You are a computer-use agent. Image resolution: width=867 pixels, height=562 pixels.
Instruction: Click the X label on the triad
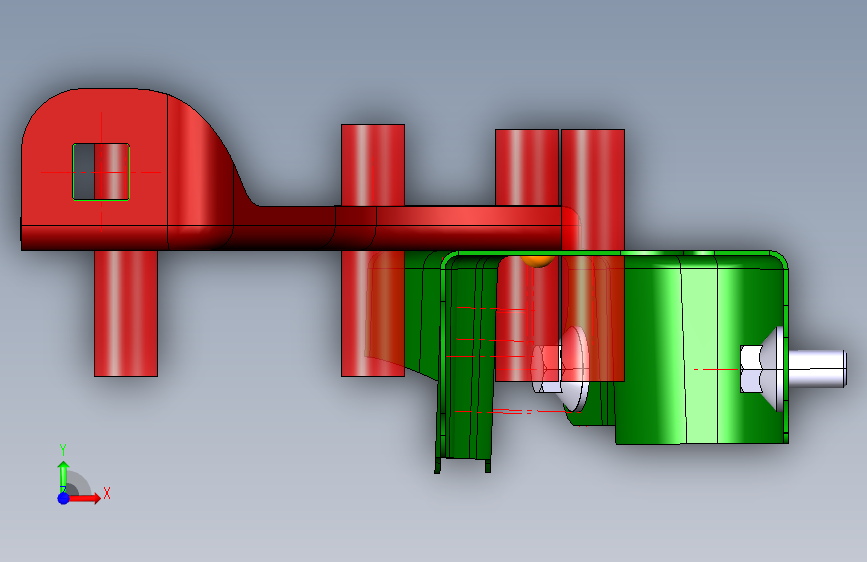(107, 493)
